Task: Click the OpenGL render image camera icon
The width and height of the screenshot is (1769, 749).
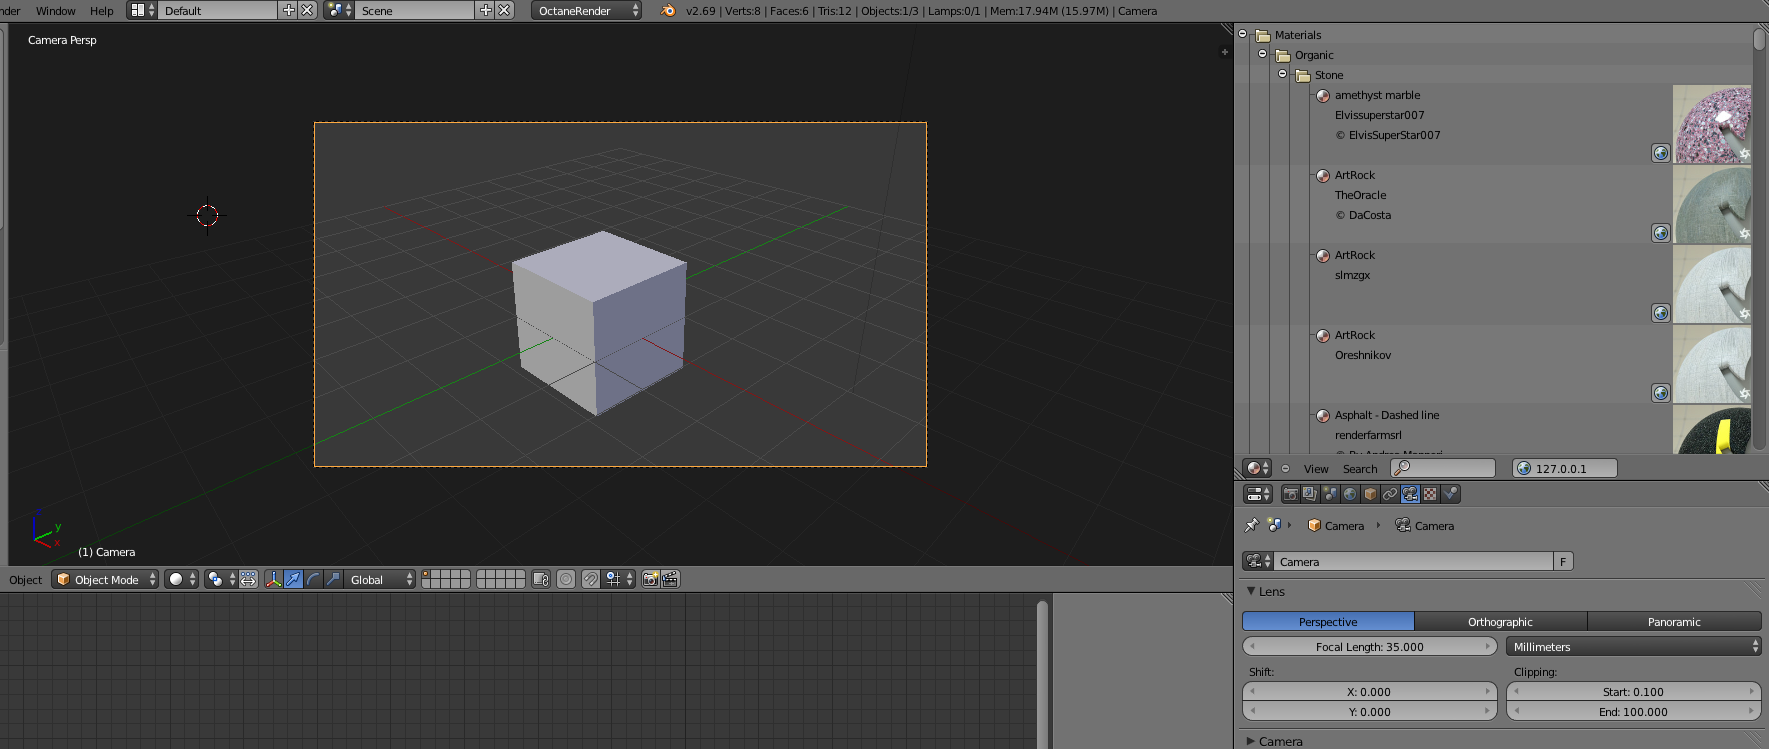Action: 651,579
